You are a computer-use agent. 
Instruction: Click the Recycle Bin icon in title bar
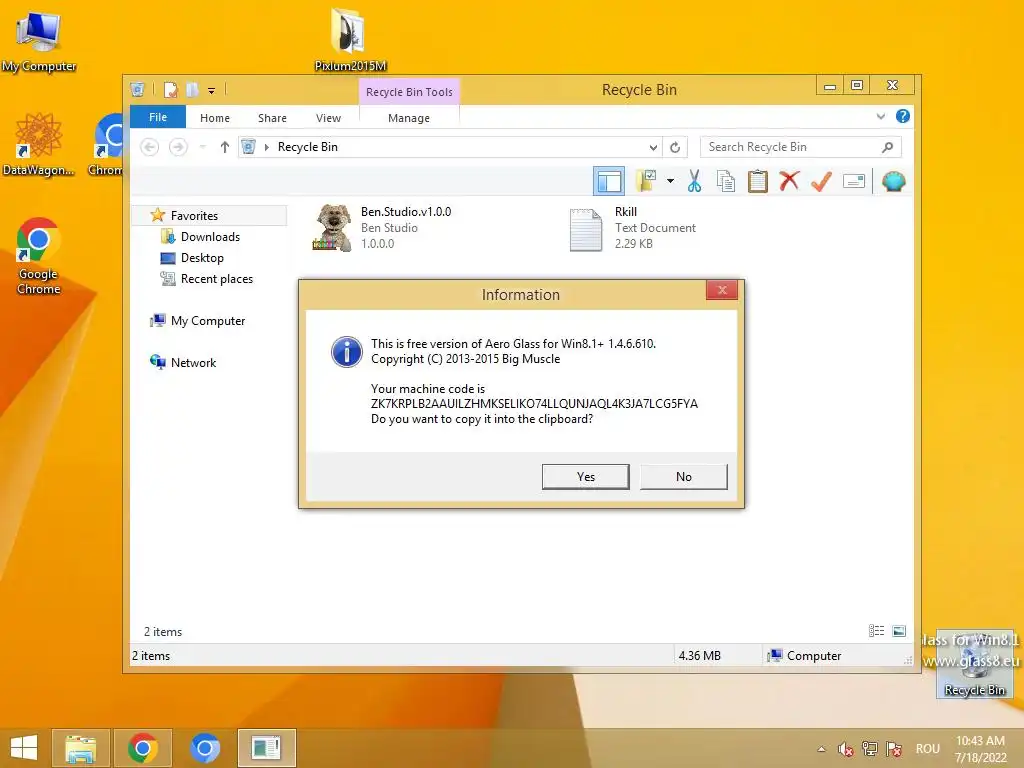tap(137, 90)
